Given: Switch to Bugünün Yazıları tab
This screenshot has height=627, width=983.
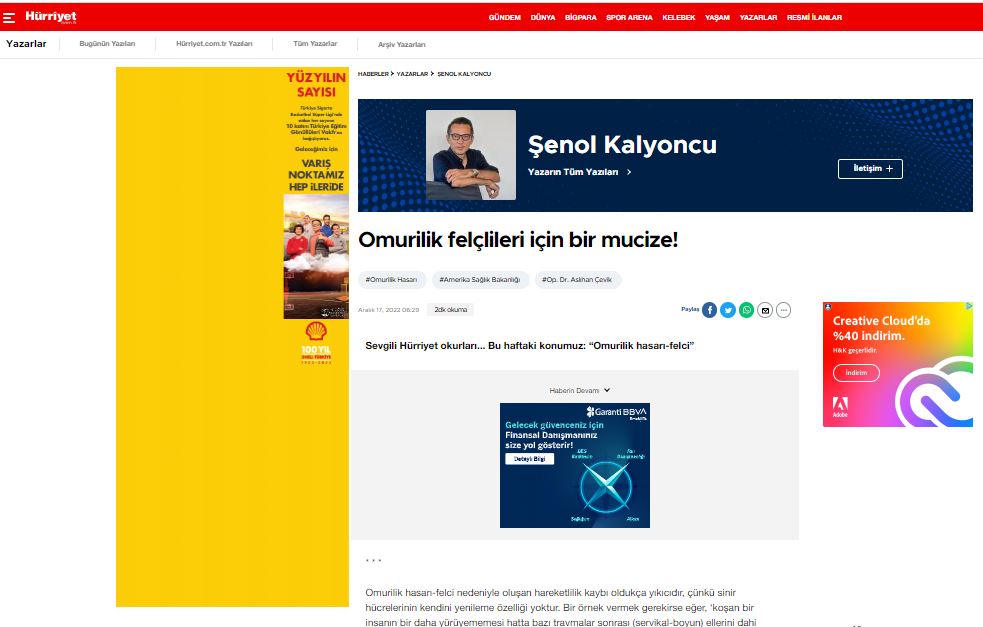Looking at the screenshot, I should coord(107,44).
